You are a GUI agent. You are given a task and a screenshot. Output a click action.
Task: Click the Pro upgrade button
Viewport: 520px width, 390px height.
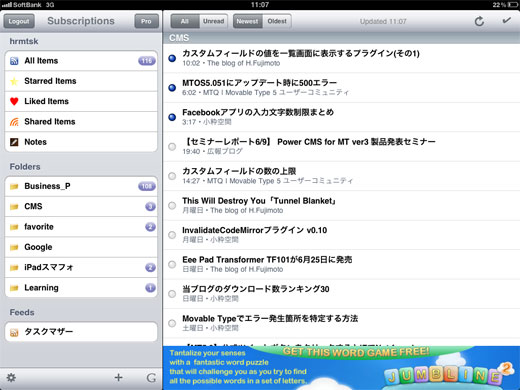146,21
